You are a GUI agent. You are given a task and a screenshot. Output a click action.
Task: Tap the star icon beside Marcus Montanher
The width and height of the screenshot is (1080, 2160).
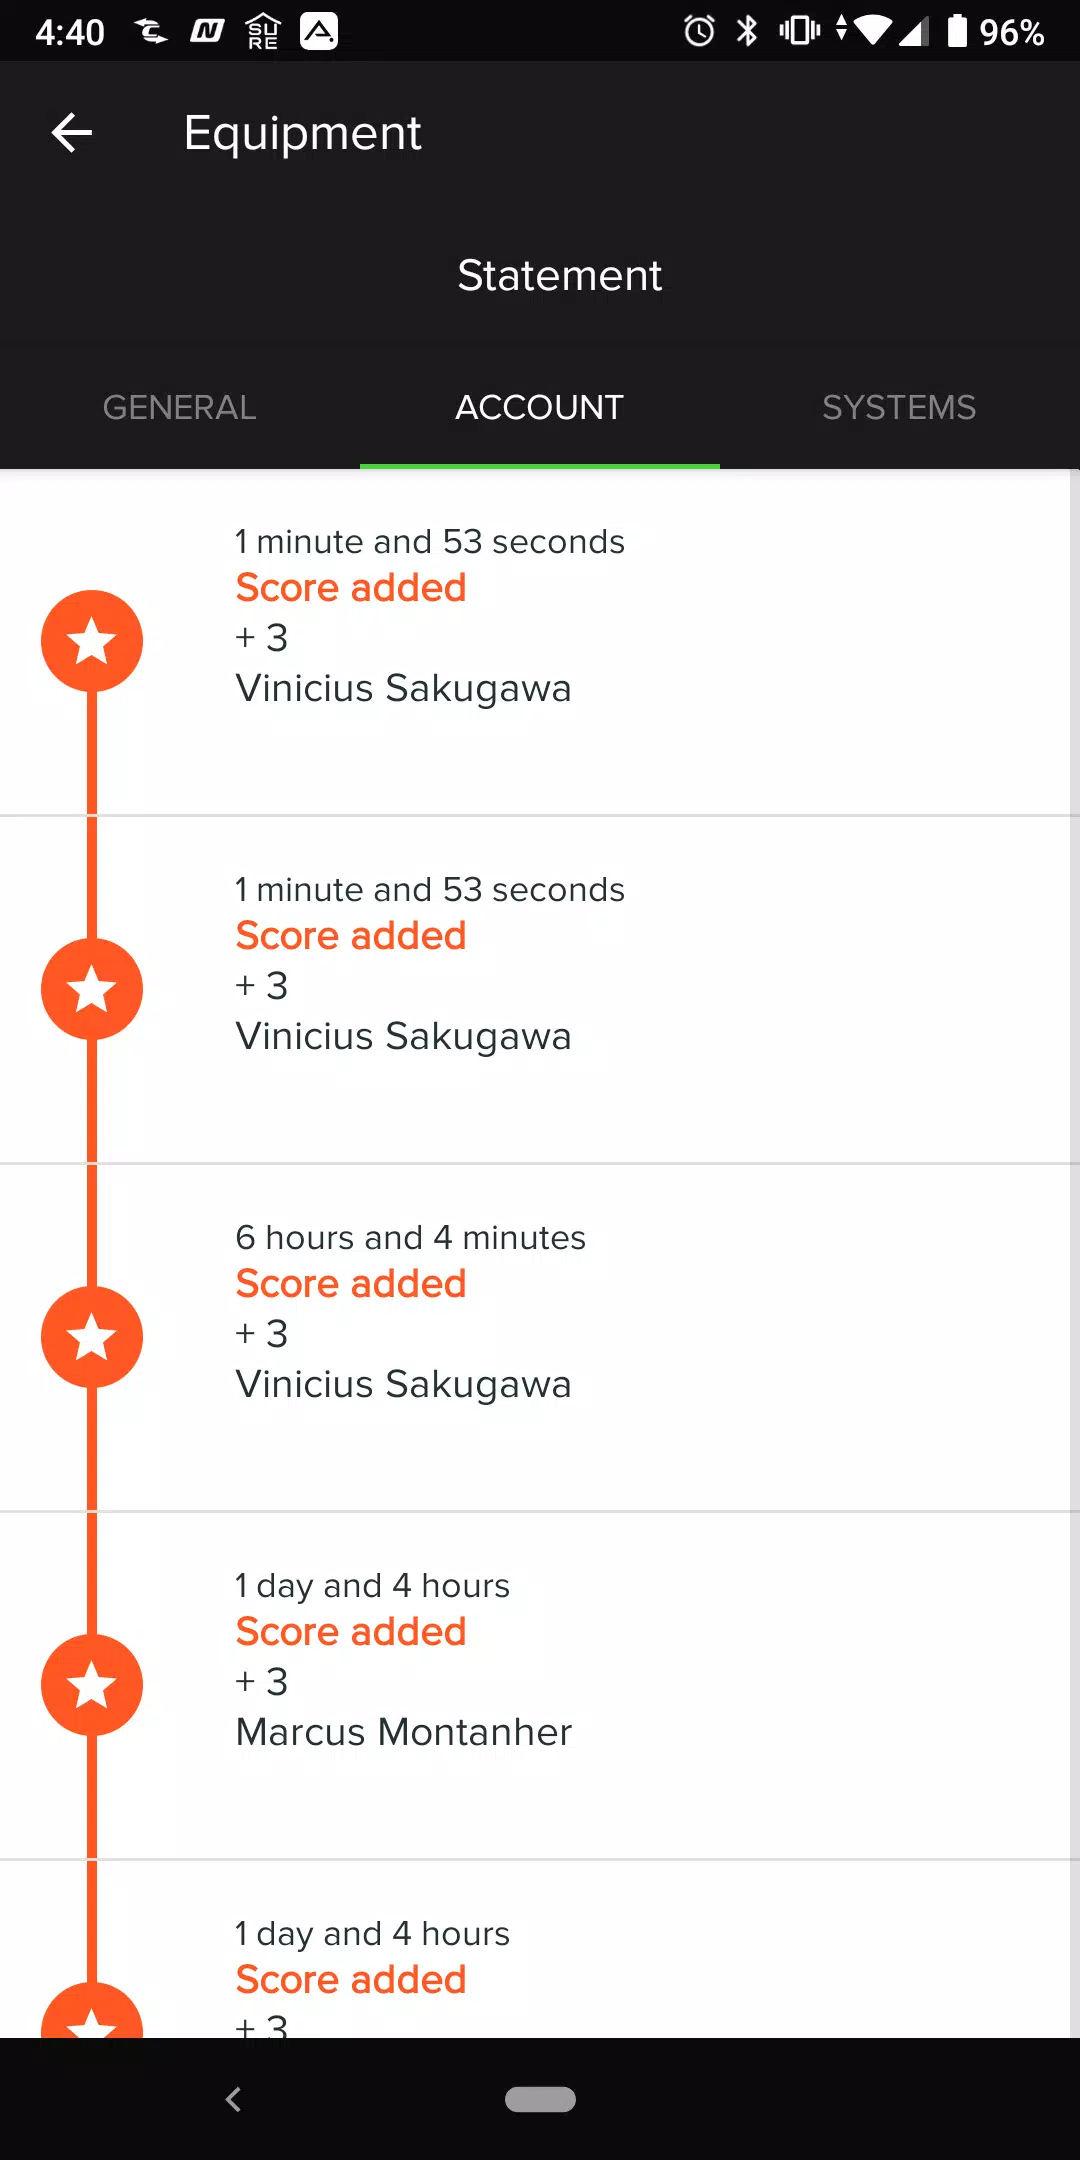(x=92, y=1685)
